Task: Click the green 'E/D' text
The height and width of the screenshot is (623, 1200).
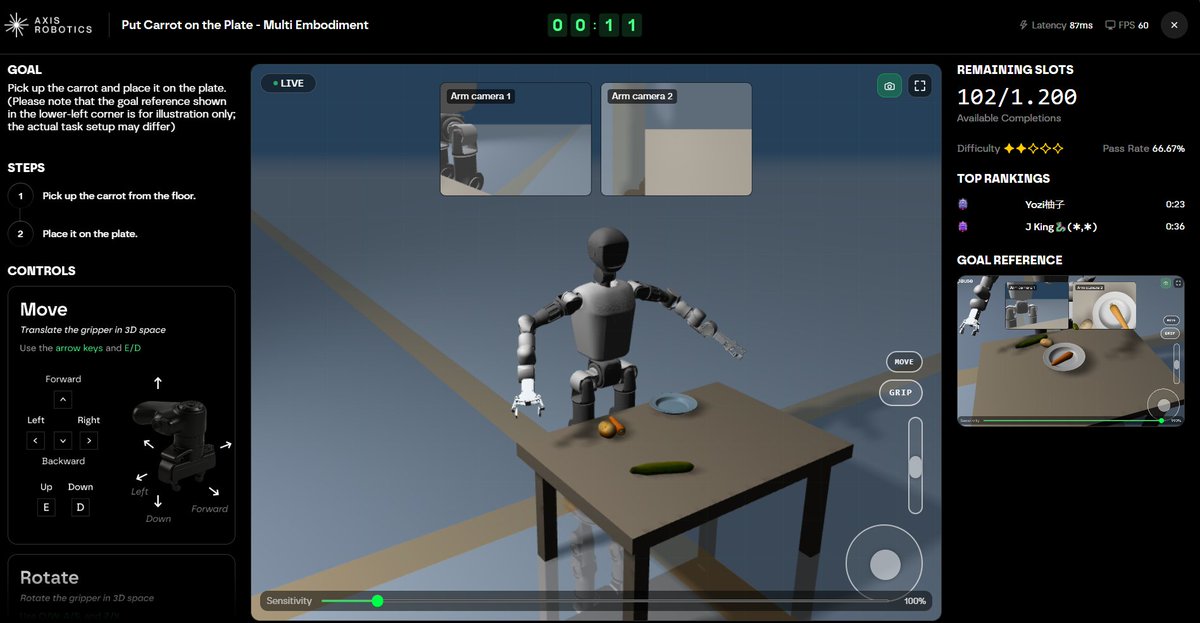Action: (133, 348)
